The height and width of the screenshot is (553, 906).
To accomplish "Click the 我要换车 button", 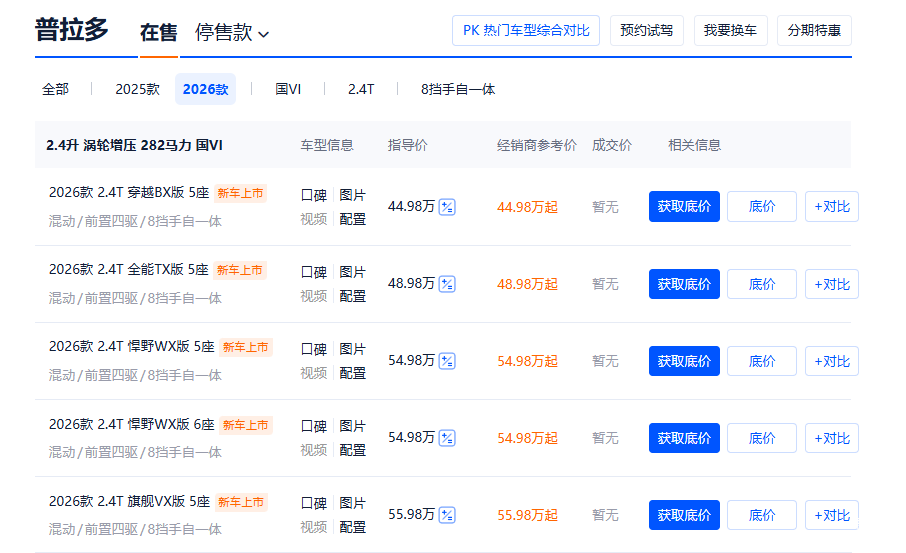I will click(x=730, y=31).
